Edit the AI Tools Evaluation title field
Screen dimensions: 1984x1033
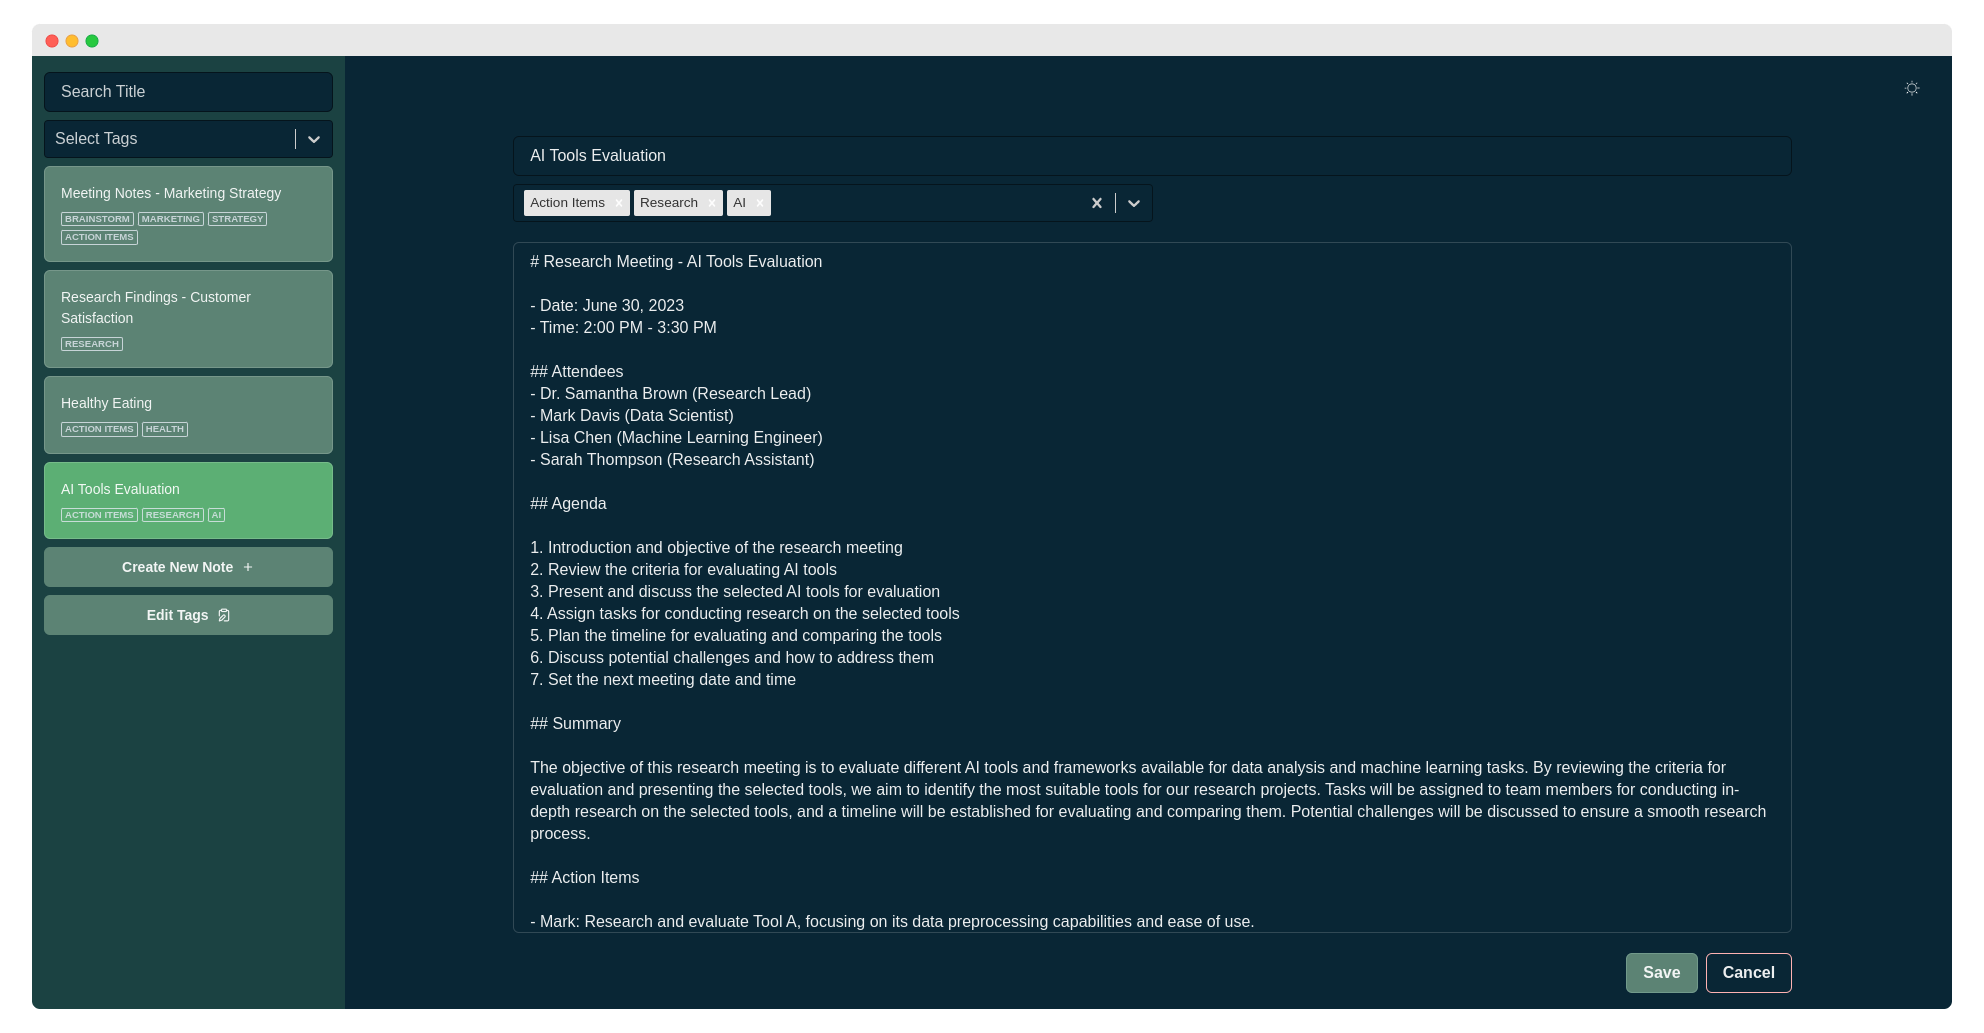(1152, 156)
